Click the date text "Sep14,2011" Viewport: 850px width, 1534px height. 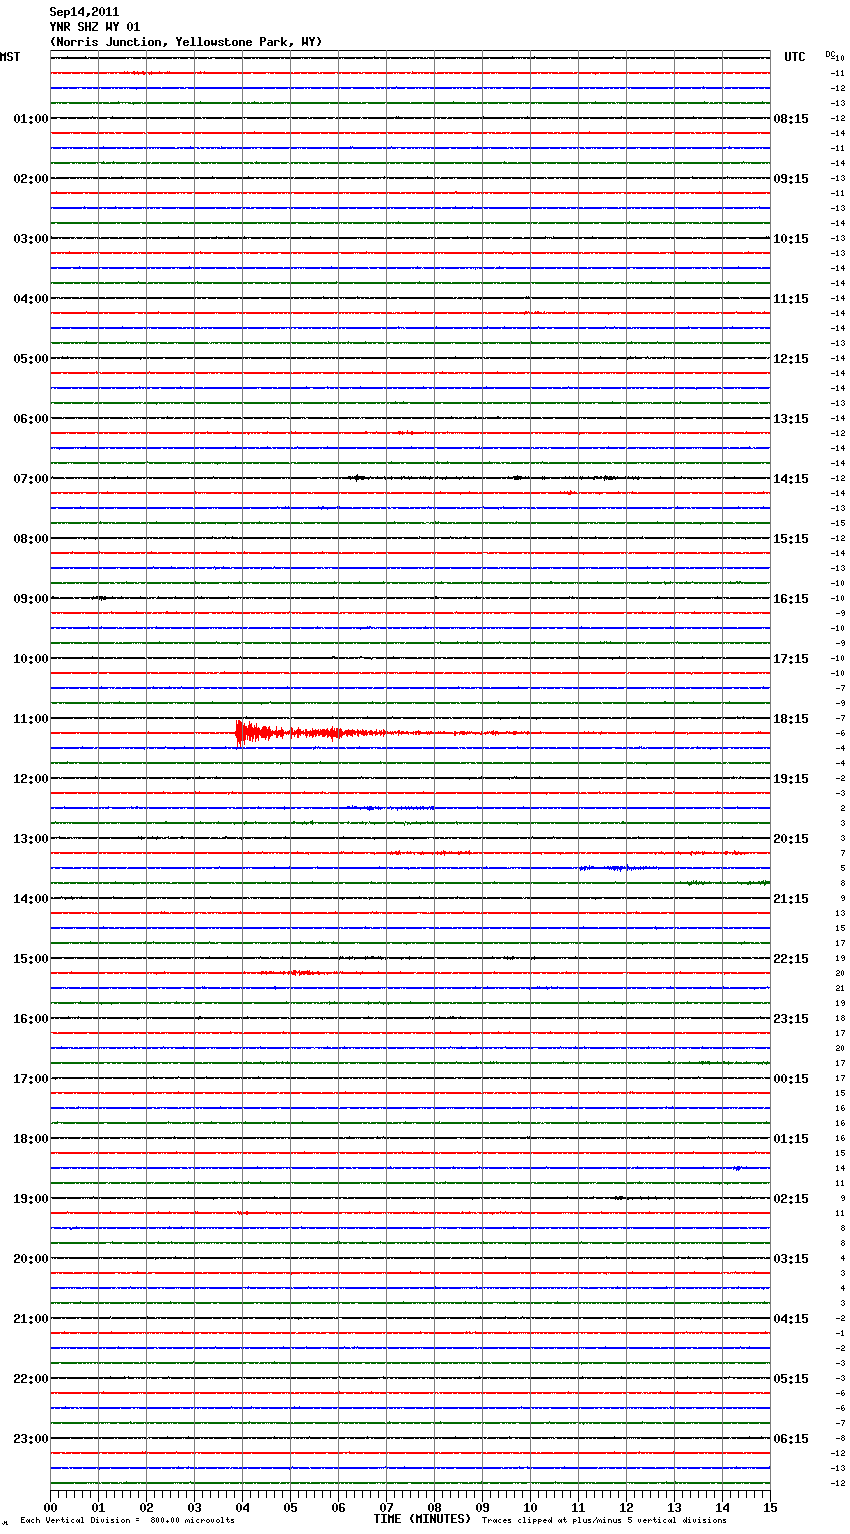pyautogui.click(x=84, y=12)
